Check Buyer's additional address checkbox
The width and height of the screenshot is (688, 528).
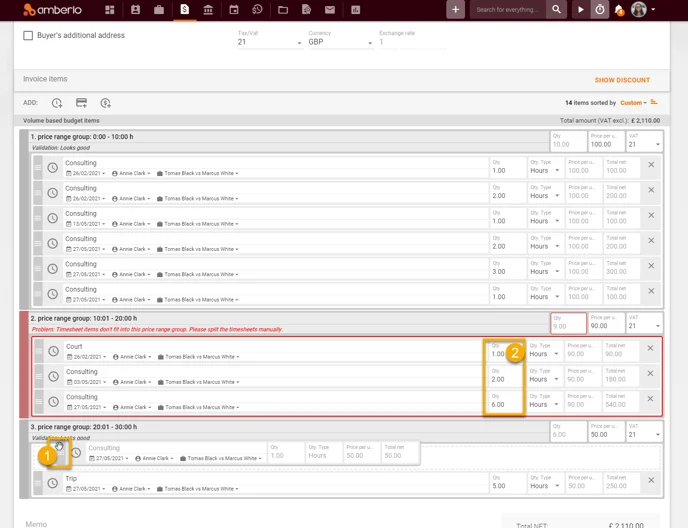[x=28, y=36]
